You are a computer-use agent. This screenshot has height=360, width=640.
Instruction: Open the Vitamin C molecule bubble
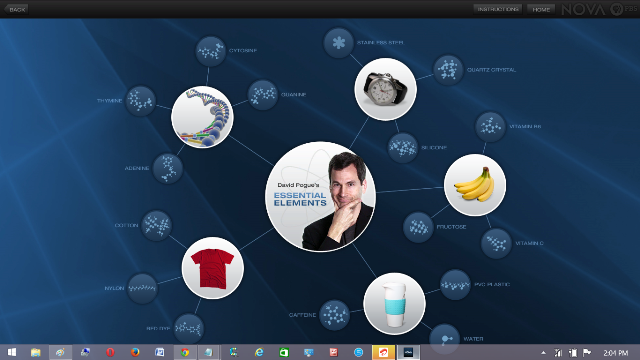pos(496,243)
